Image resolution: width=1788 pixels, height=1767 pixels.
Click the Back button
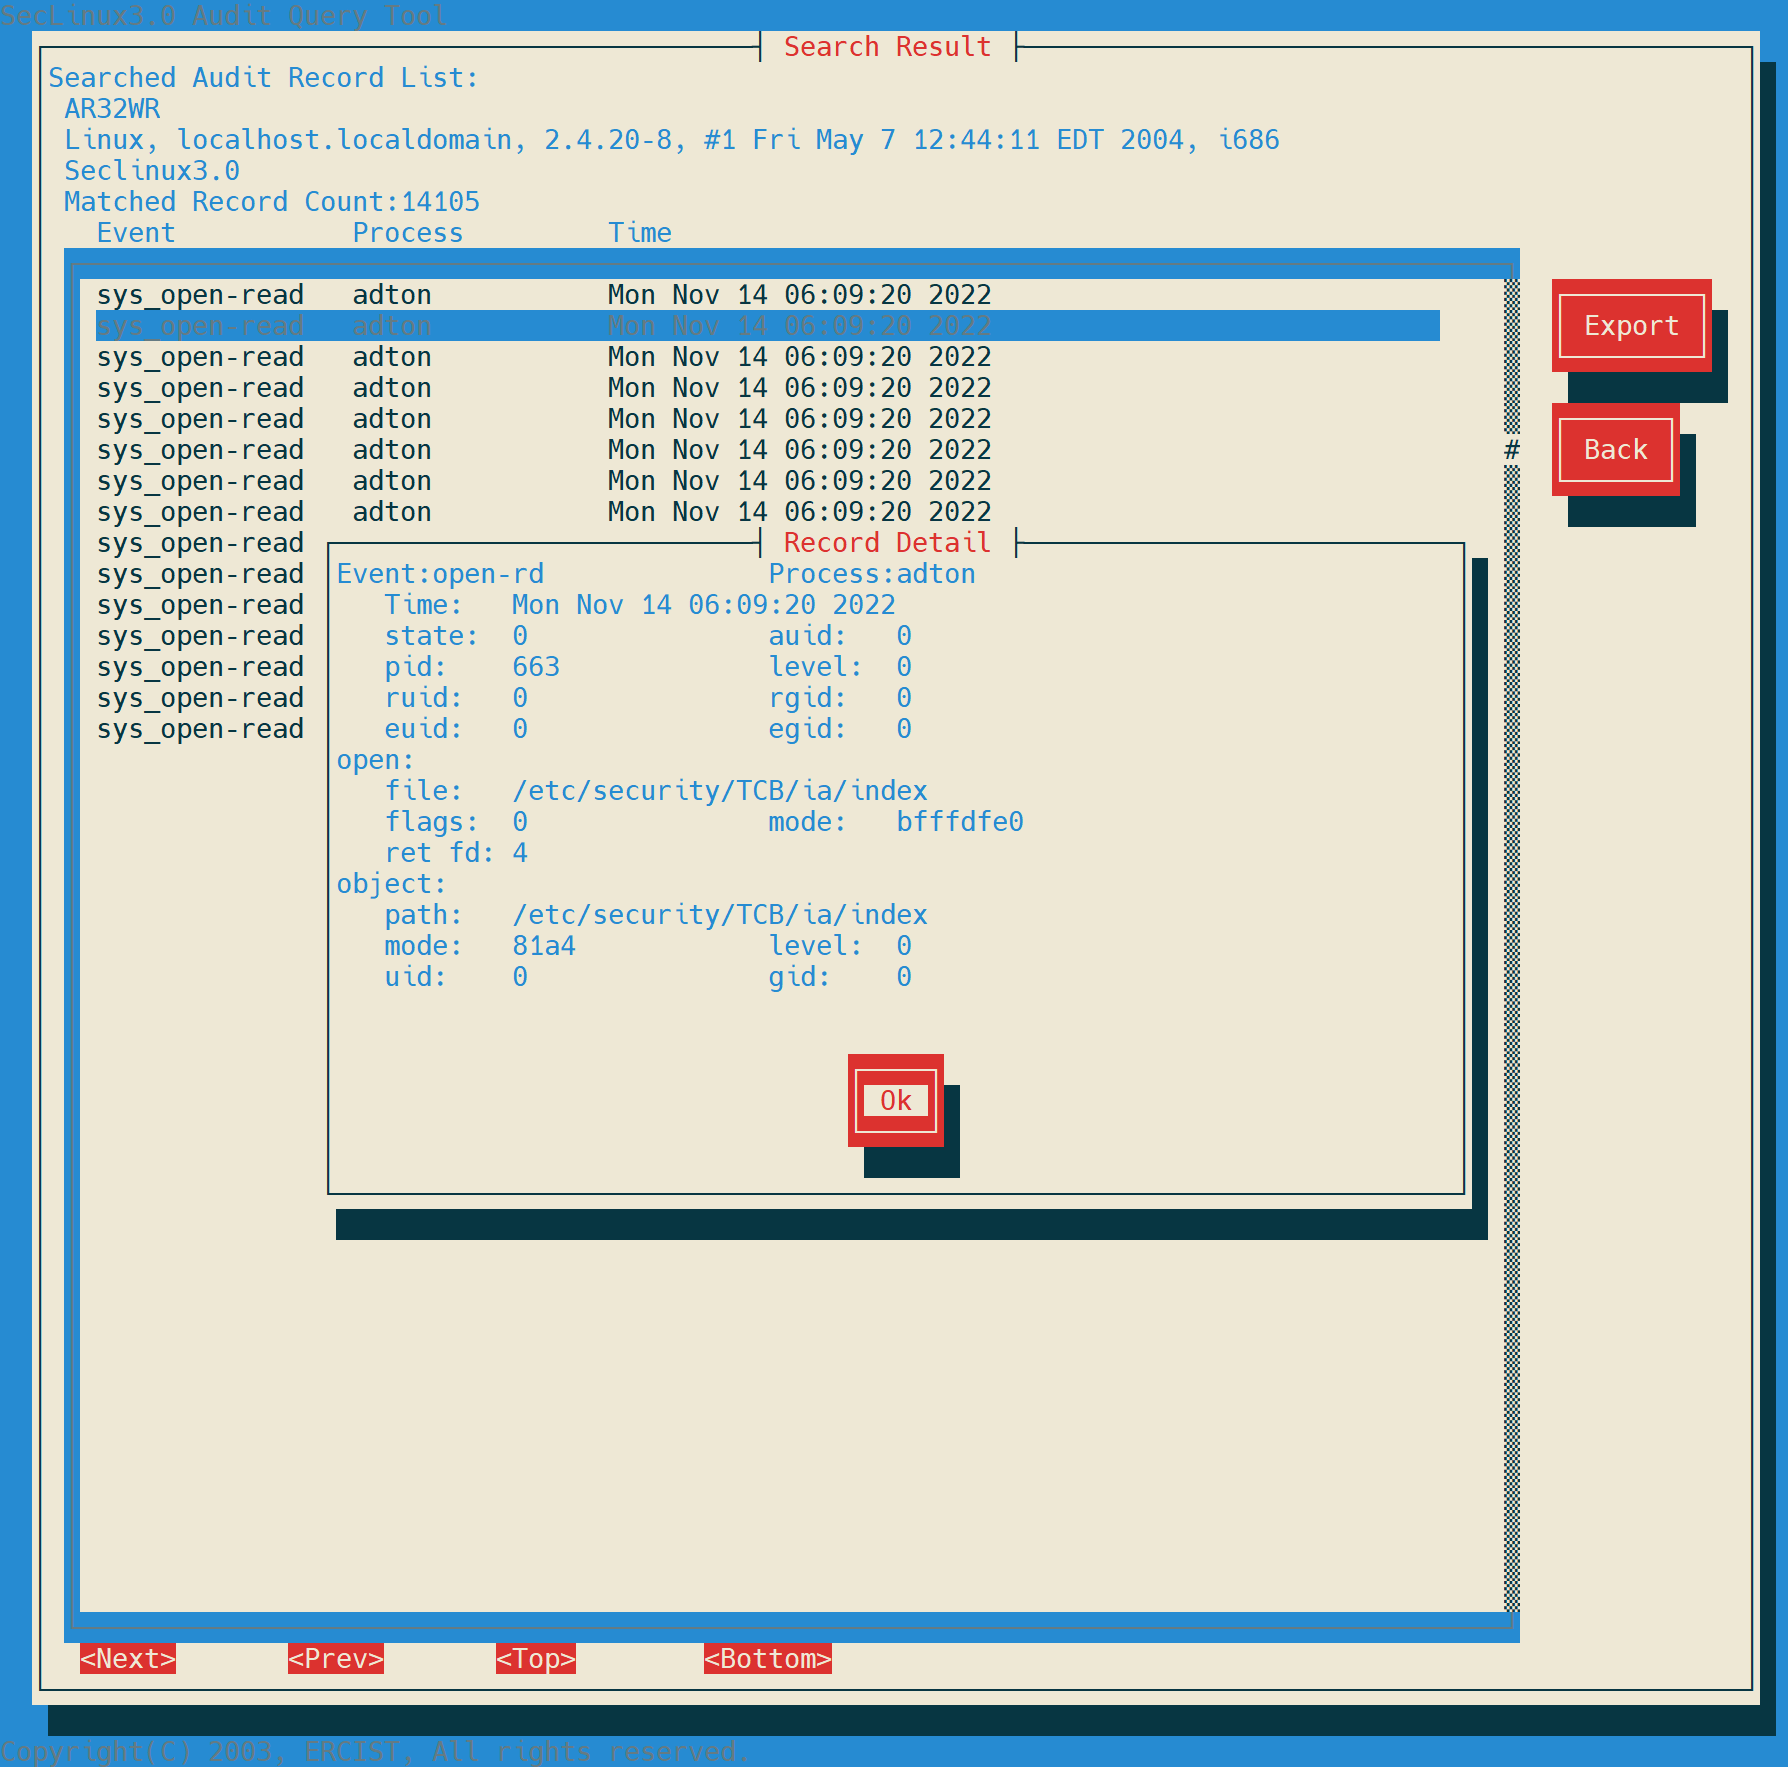tap(1615, 450)
